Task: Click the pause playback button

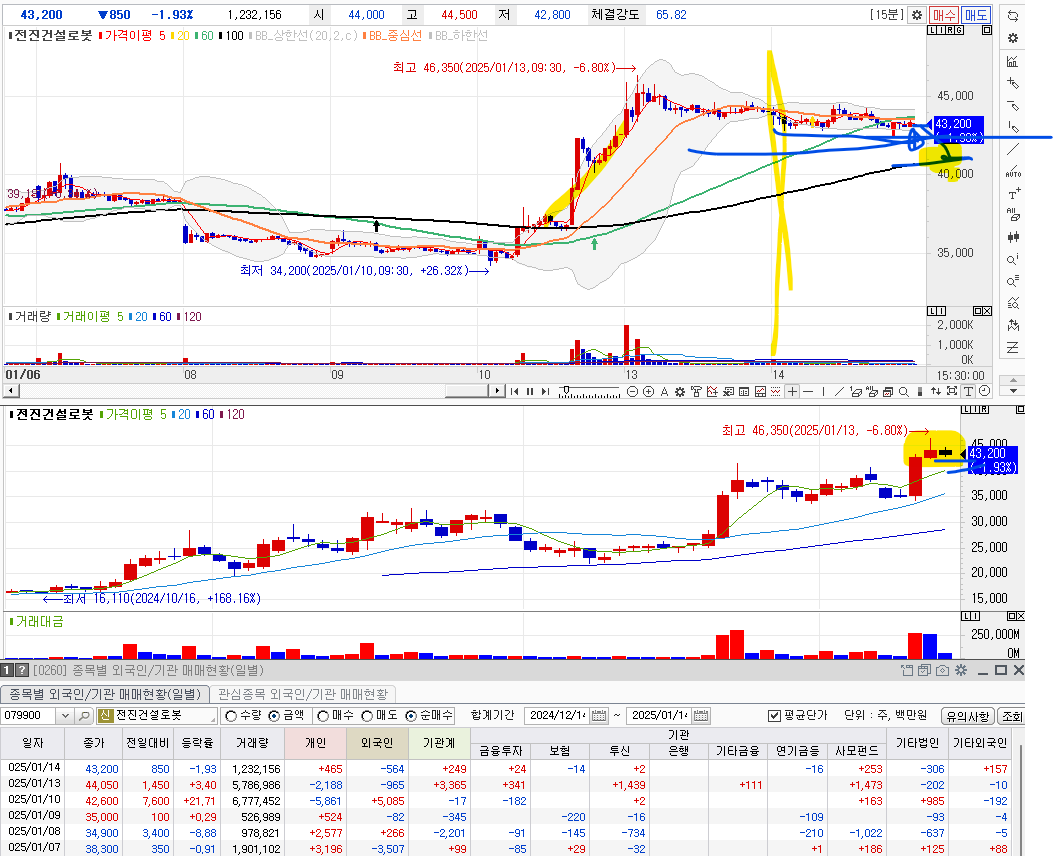Action: [530, 391]
